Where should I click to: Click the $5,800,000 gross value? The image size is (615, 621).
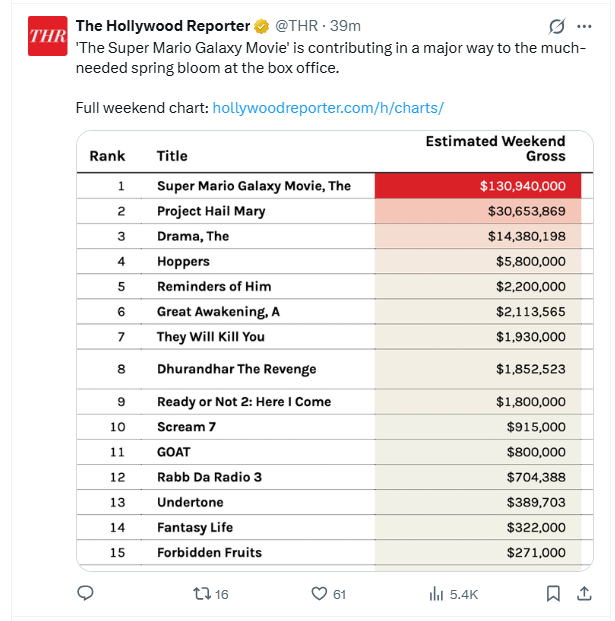(x=531, y=261)
